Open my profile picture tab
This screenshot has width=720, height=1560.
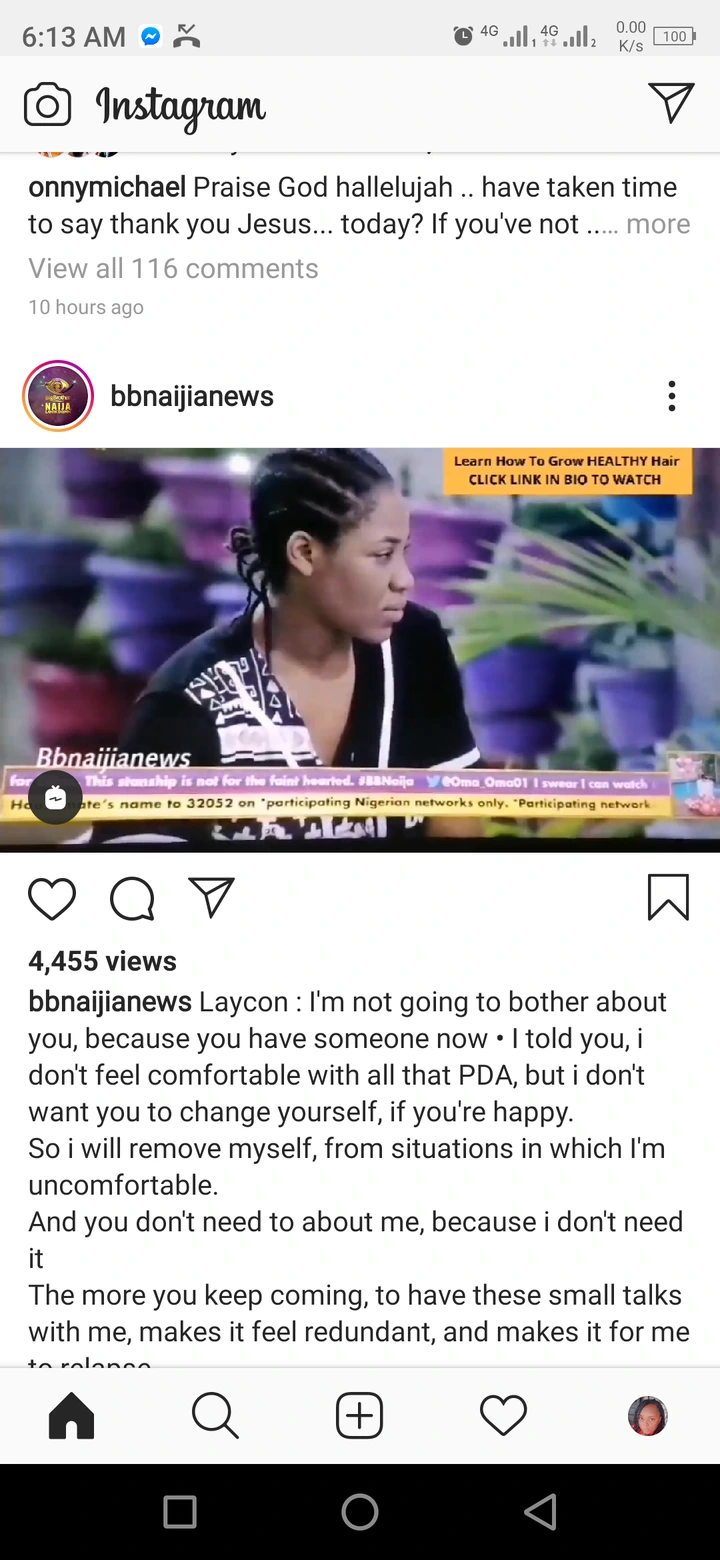tap(648, 1416)
